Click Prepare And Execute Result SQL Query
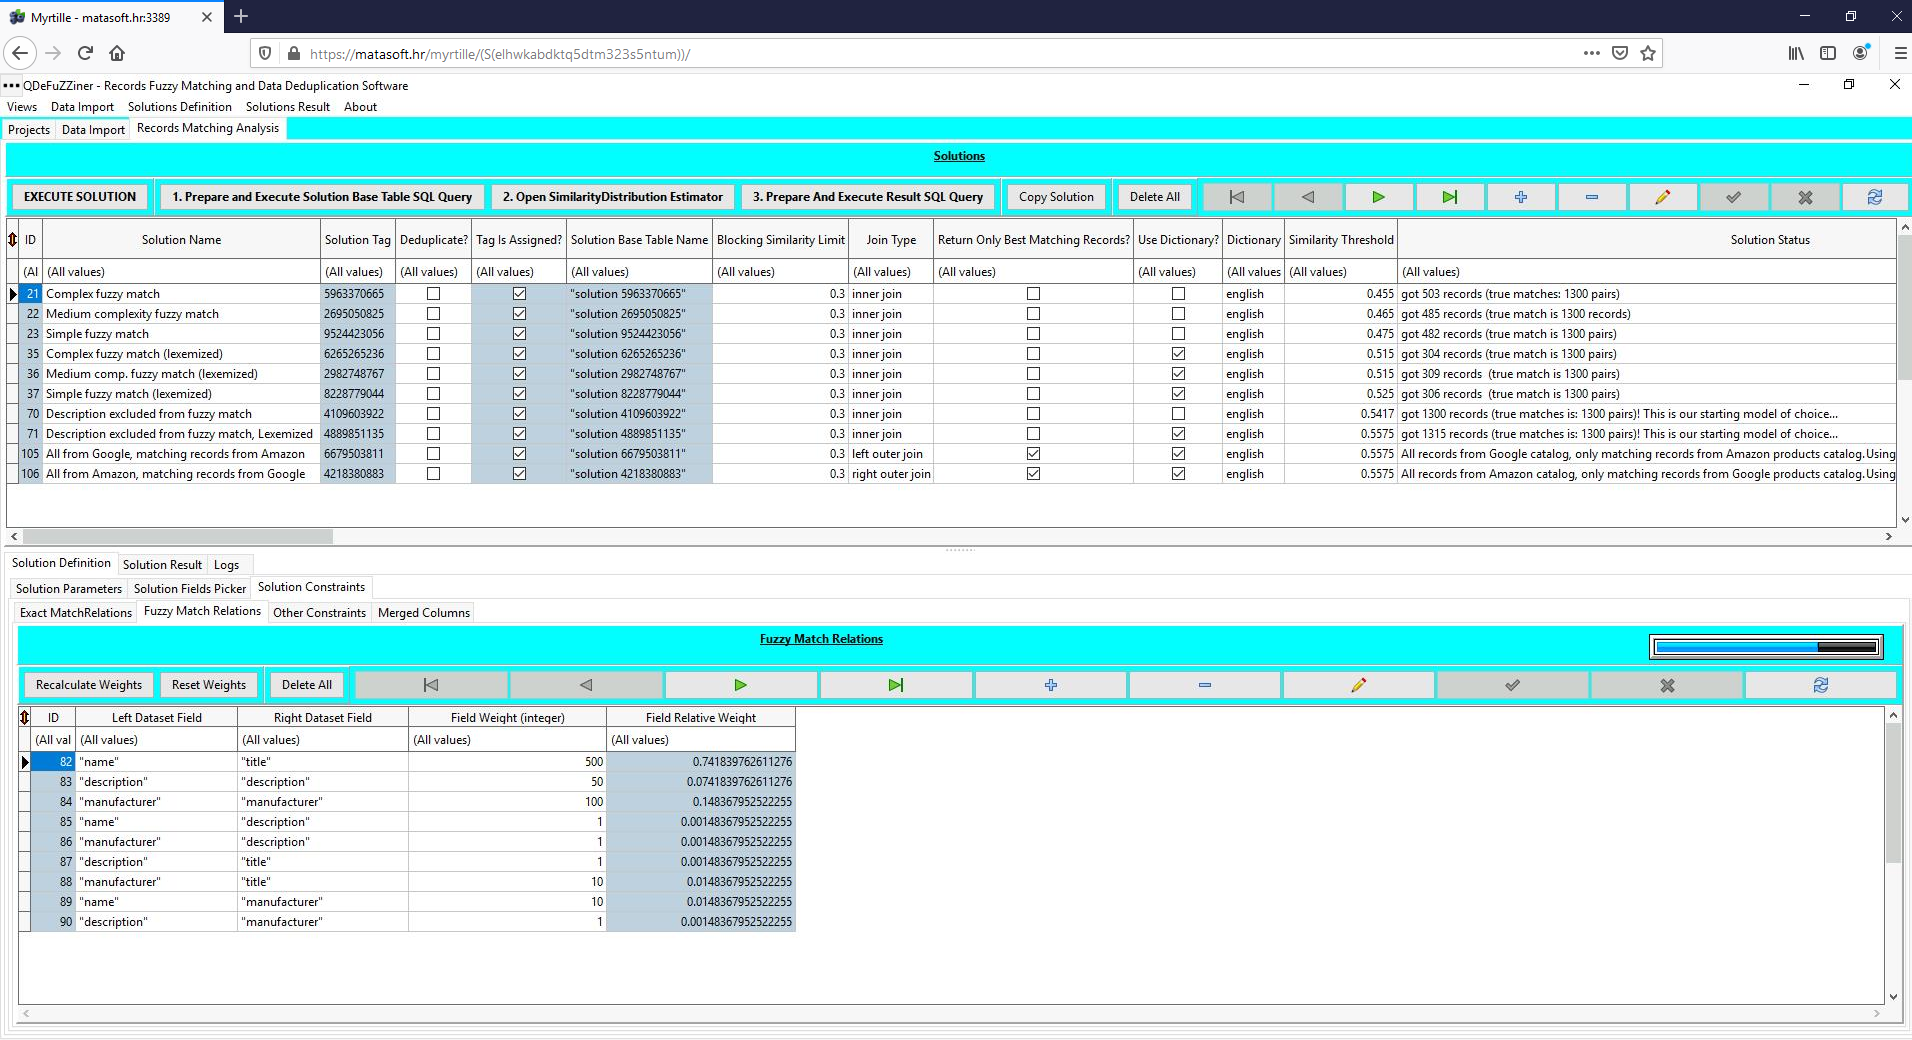The height and width of the screenshot is (1040, 1912). pos(868,197)
